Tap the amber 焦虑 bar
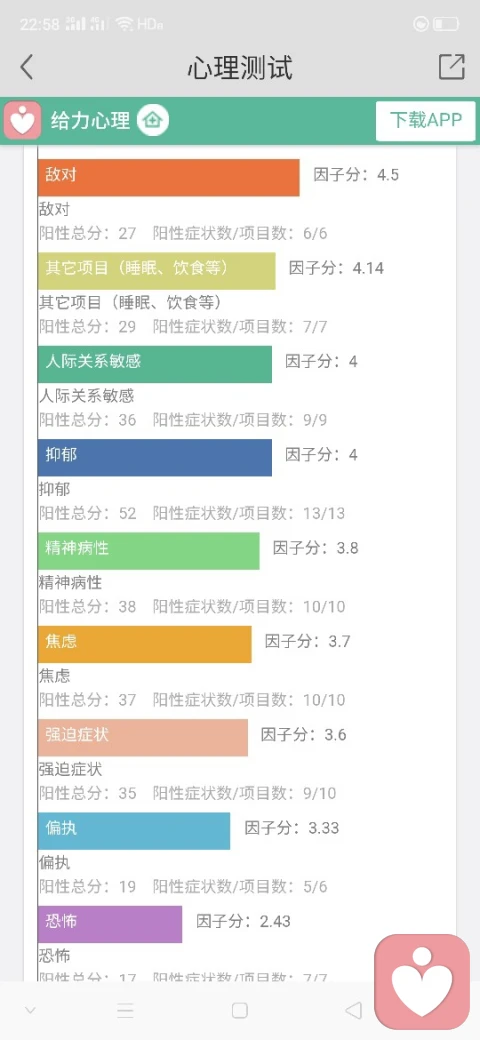This screenshot has height=1040, width=480. tap(145, 644)
